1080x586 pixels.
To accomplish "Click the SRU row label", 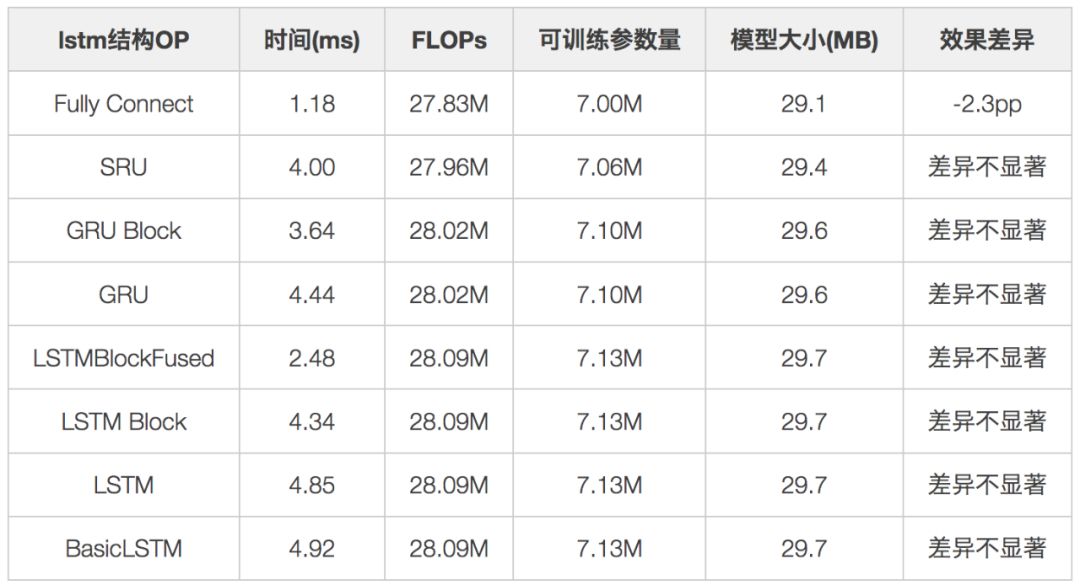I will [x=123, y=167].
